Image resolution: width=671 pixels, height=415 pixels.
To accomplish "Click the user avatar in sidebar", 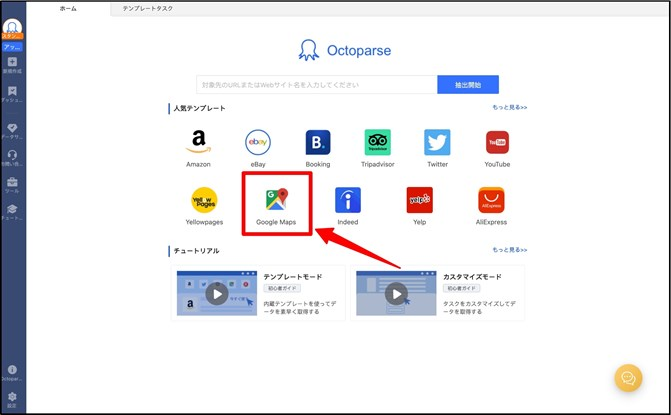I will [12, 27].
